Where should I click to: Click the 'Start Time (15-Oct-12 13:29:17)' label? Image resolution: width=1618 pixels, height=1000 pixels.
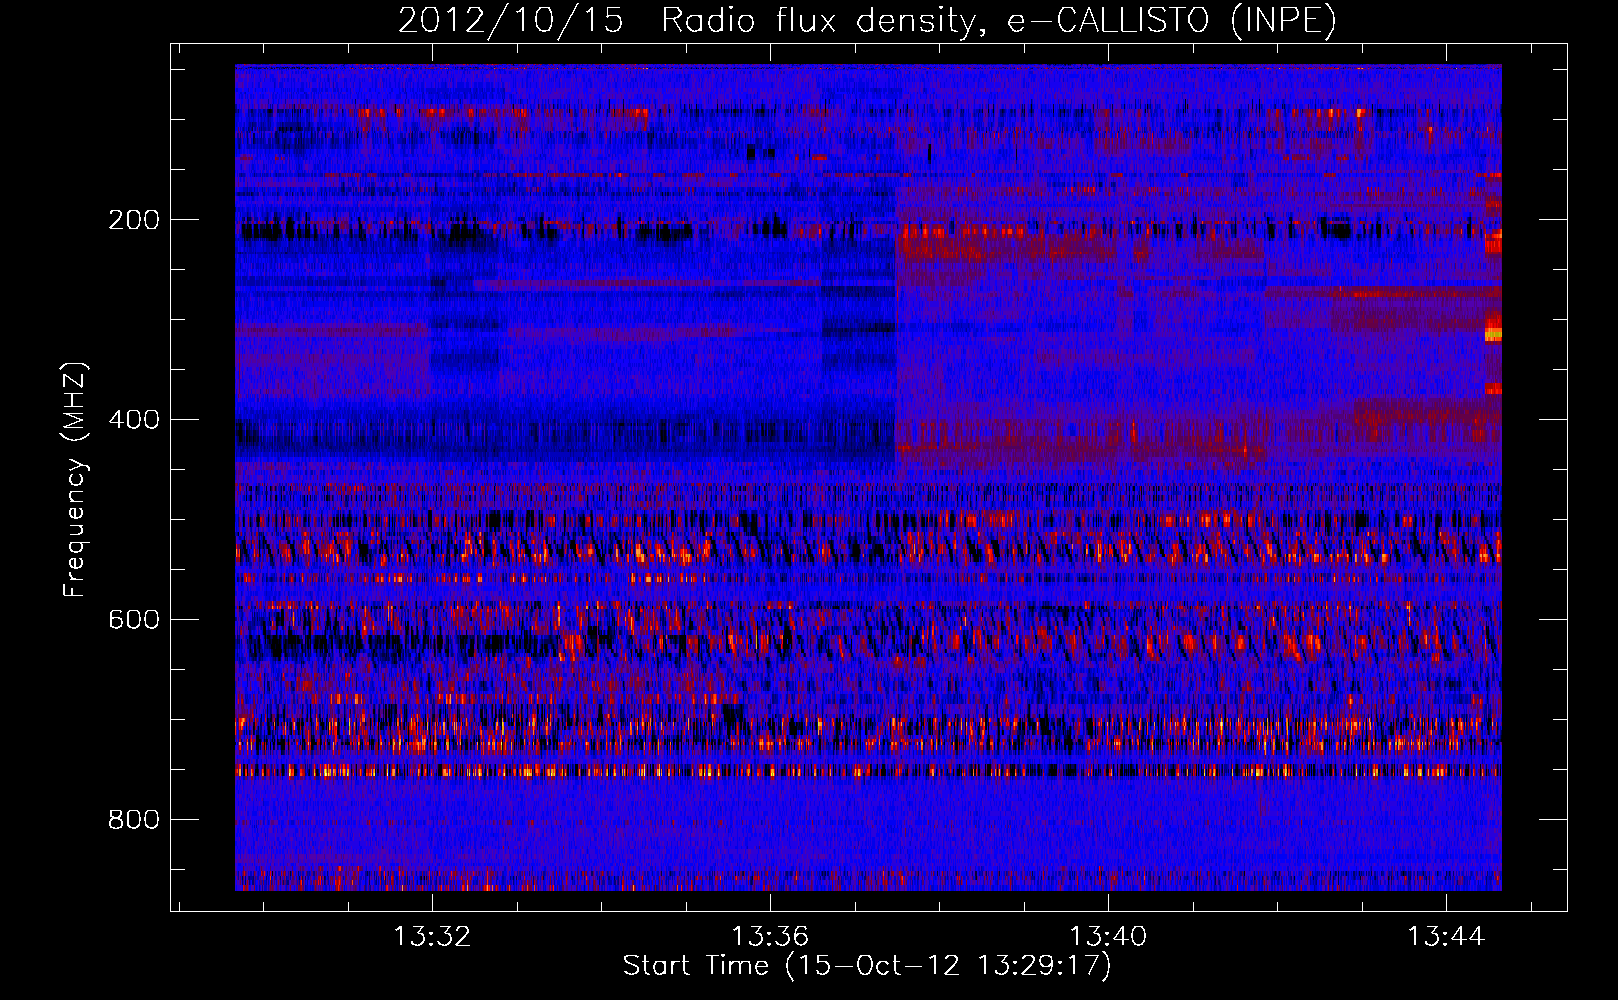pyautogui.click(x=867, y=966)
